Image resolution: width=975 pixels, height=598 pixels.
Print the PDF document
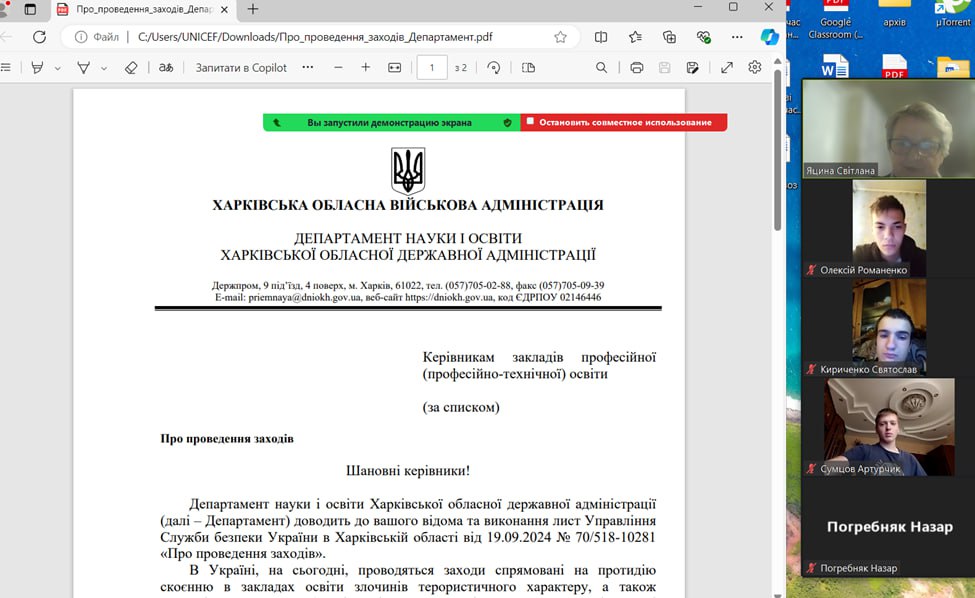point(637,68)
